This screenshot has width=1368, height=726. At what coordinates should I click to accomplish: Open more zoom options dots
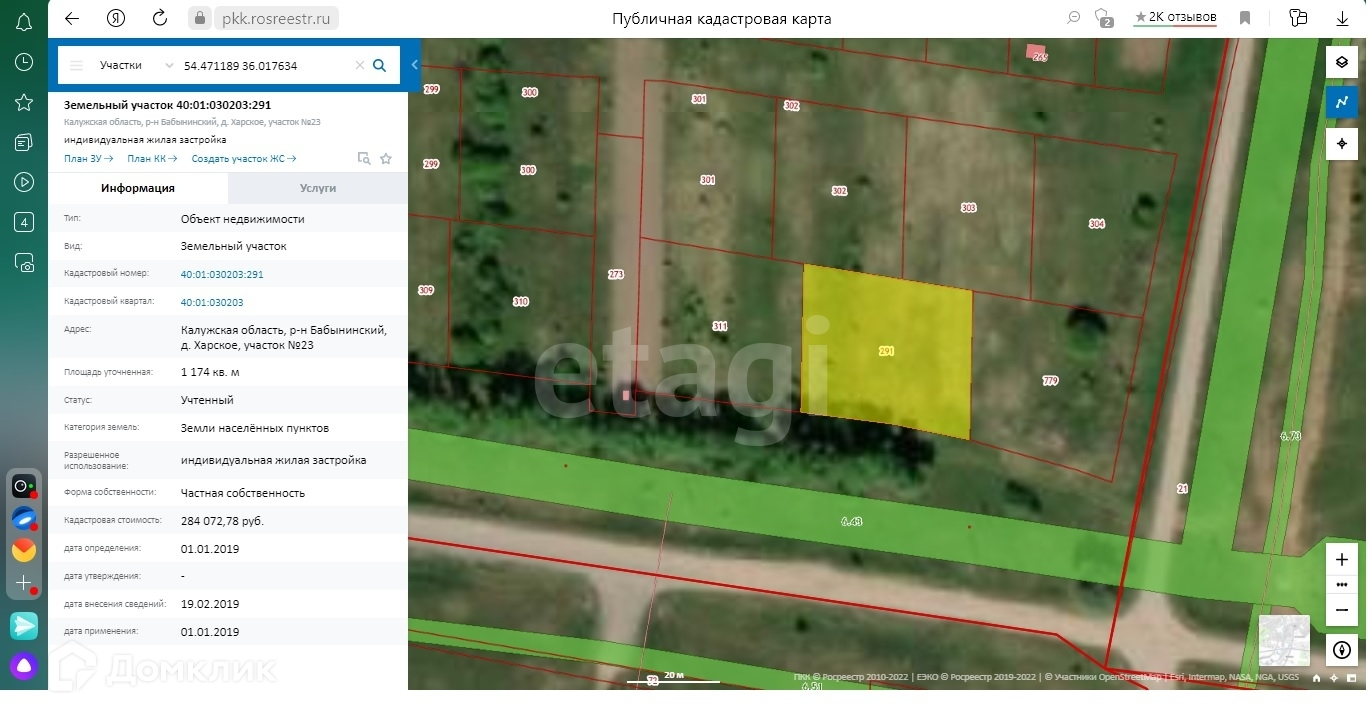click(x=1342, y=584)
